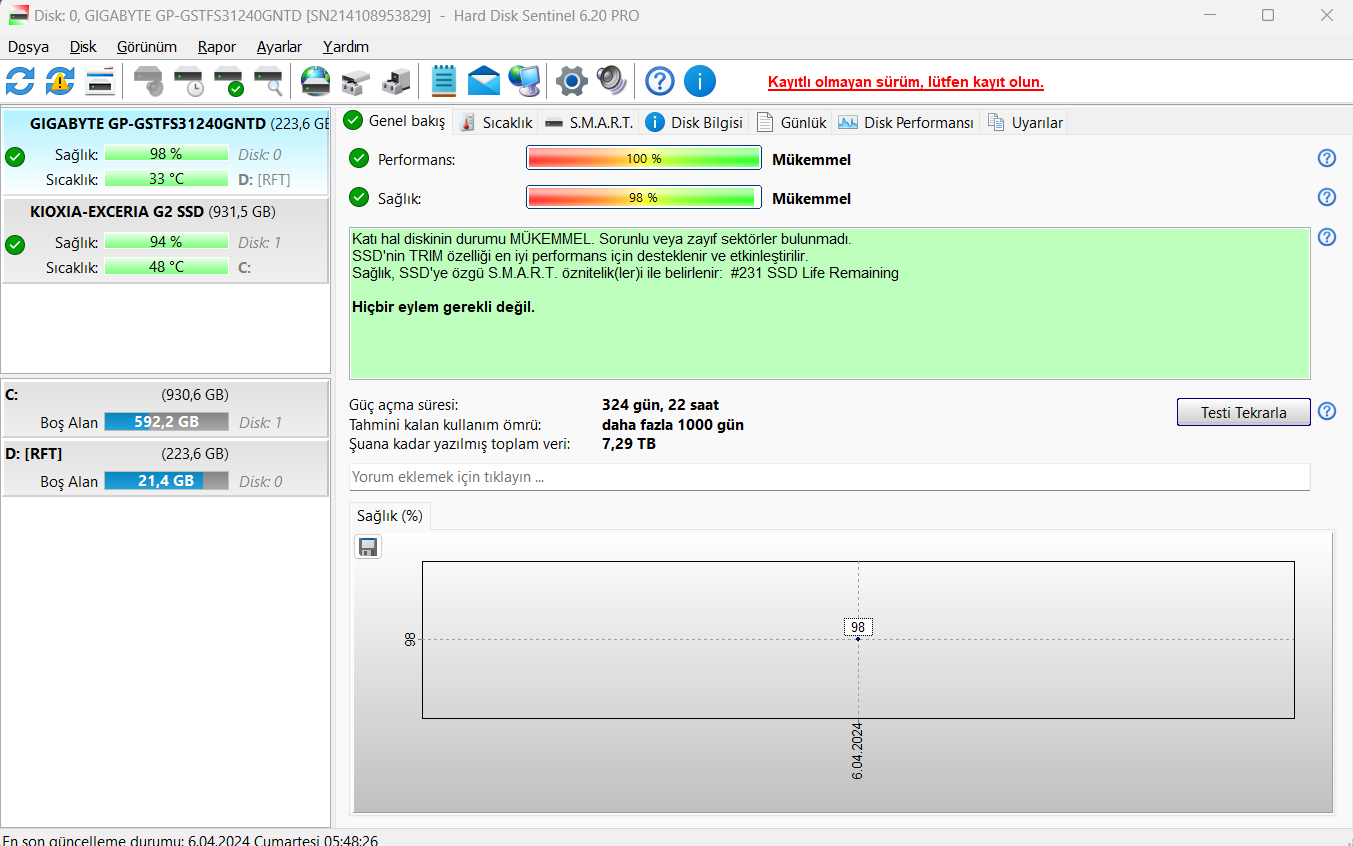Click the total written value 7,29 TB
Image resolution: width=1353 pixels, height=846 pixels.
click(629, 443)
